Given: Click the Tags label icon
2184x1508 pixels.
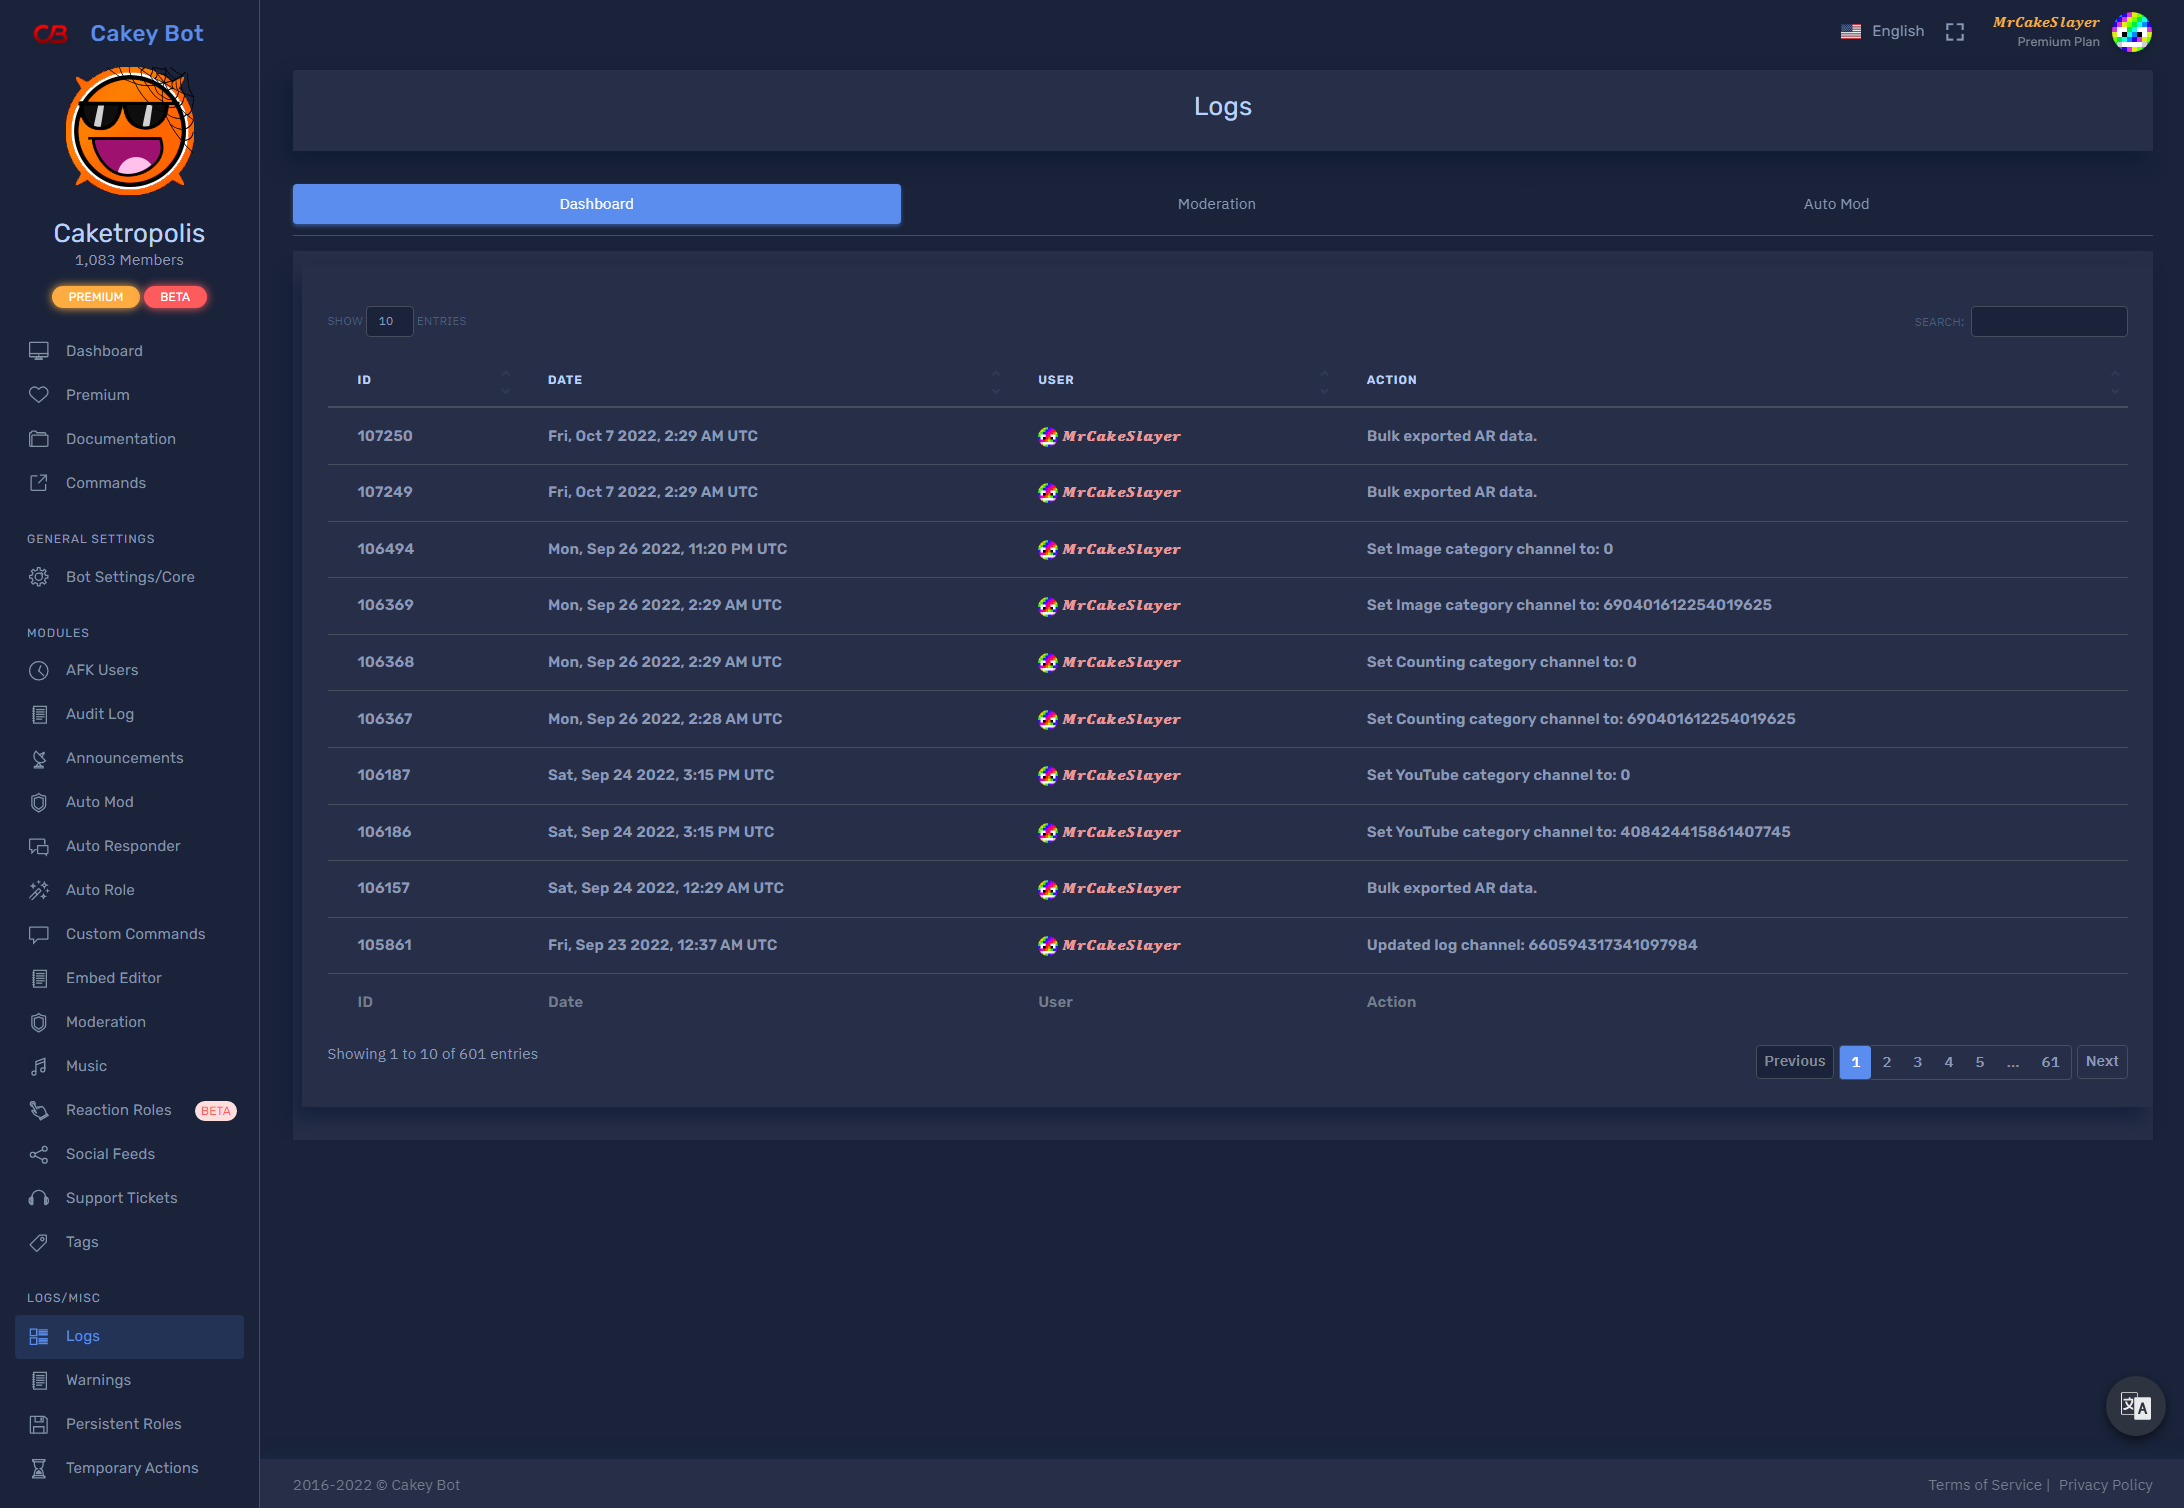Looking at the screenshot, I should point(39,1242).
